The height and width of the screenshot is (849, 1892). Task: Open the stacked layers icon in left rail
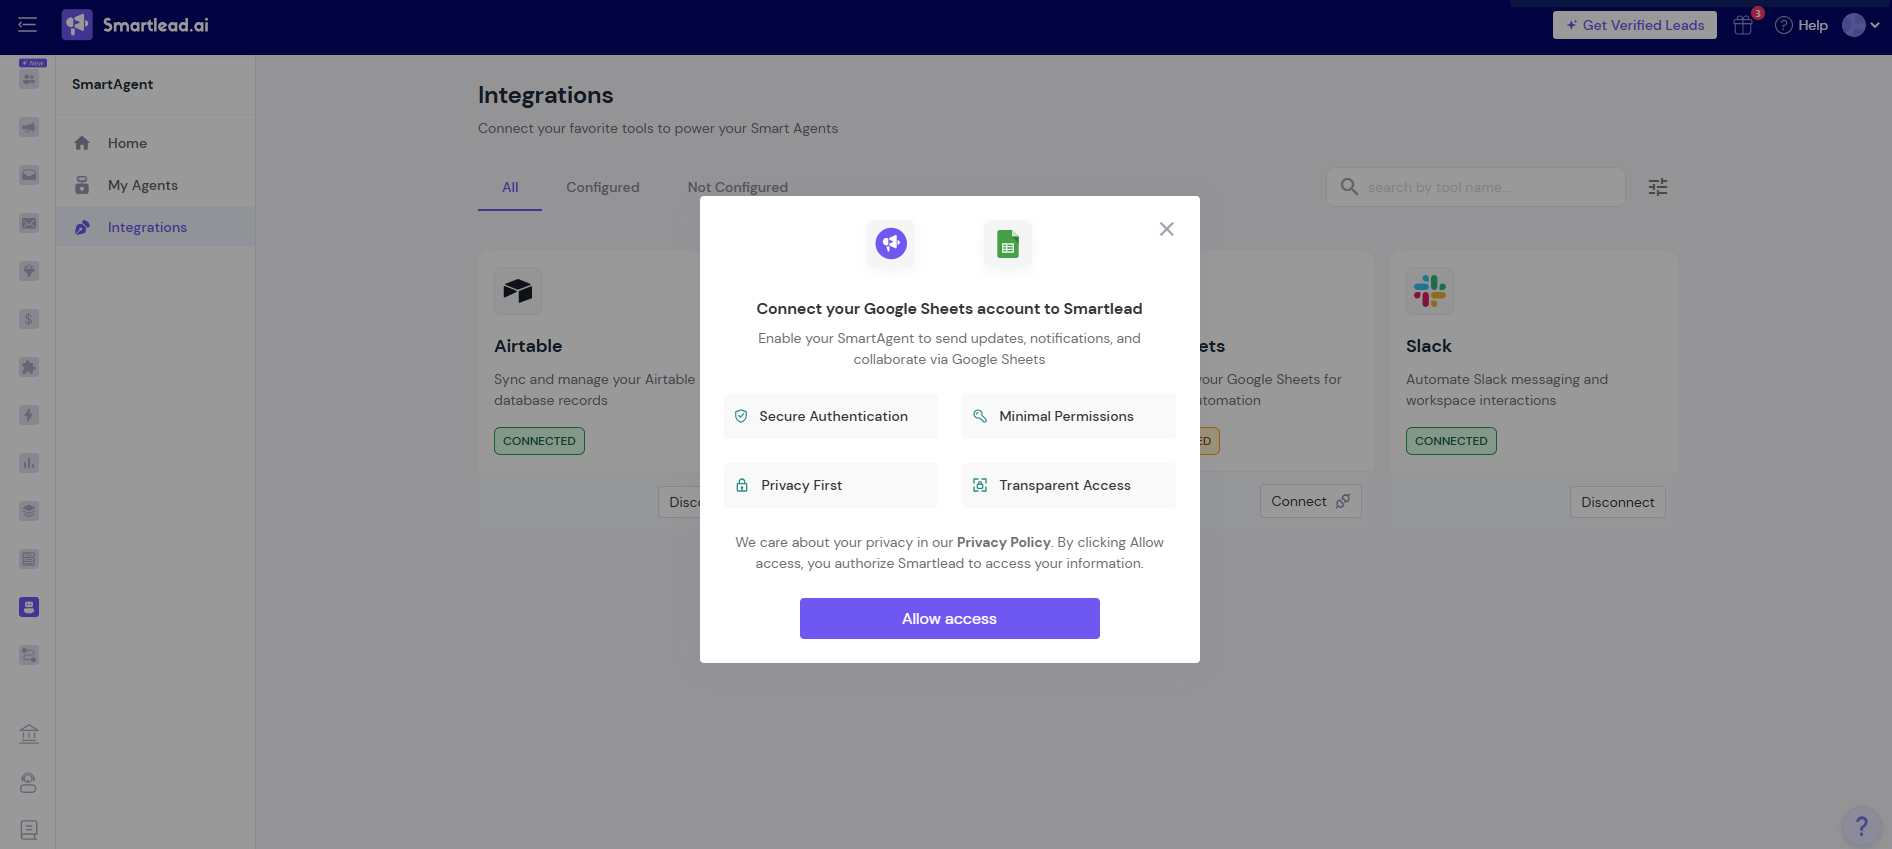(29, 511)
